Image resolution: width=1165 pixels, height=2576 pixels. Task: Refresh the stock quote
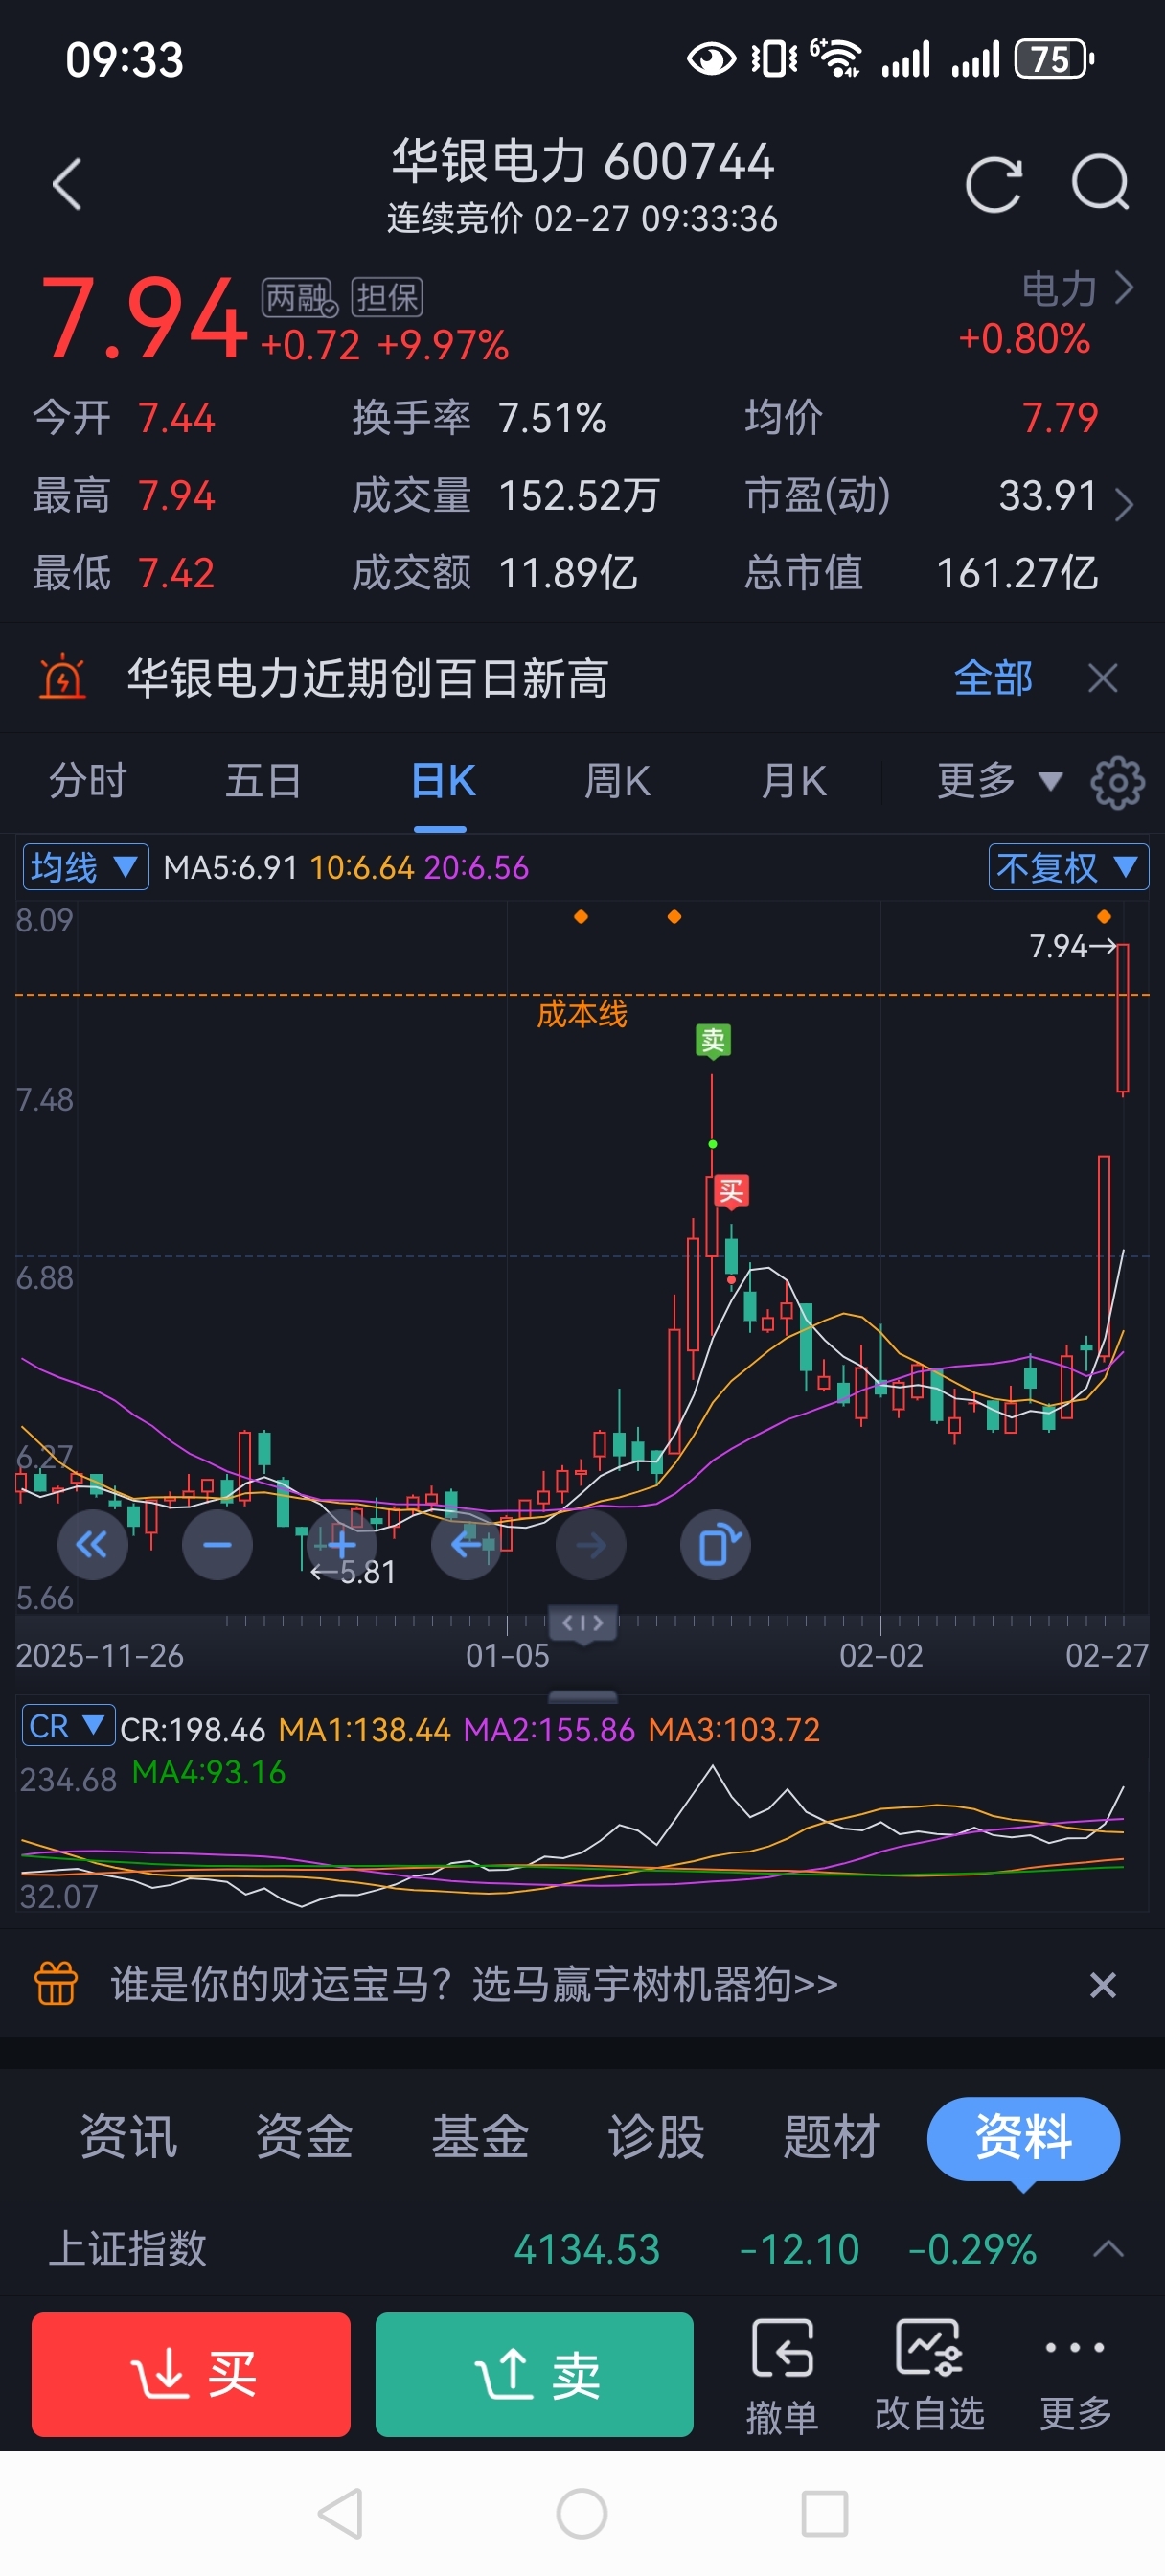point(993,185)
